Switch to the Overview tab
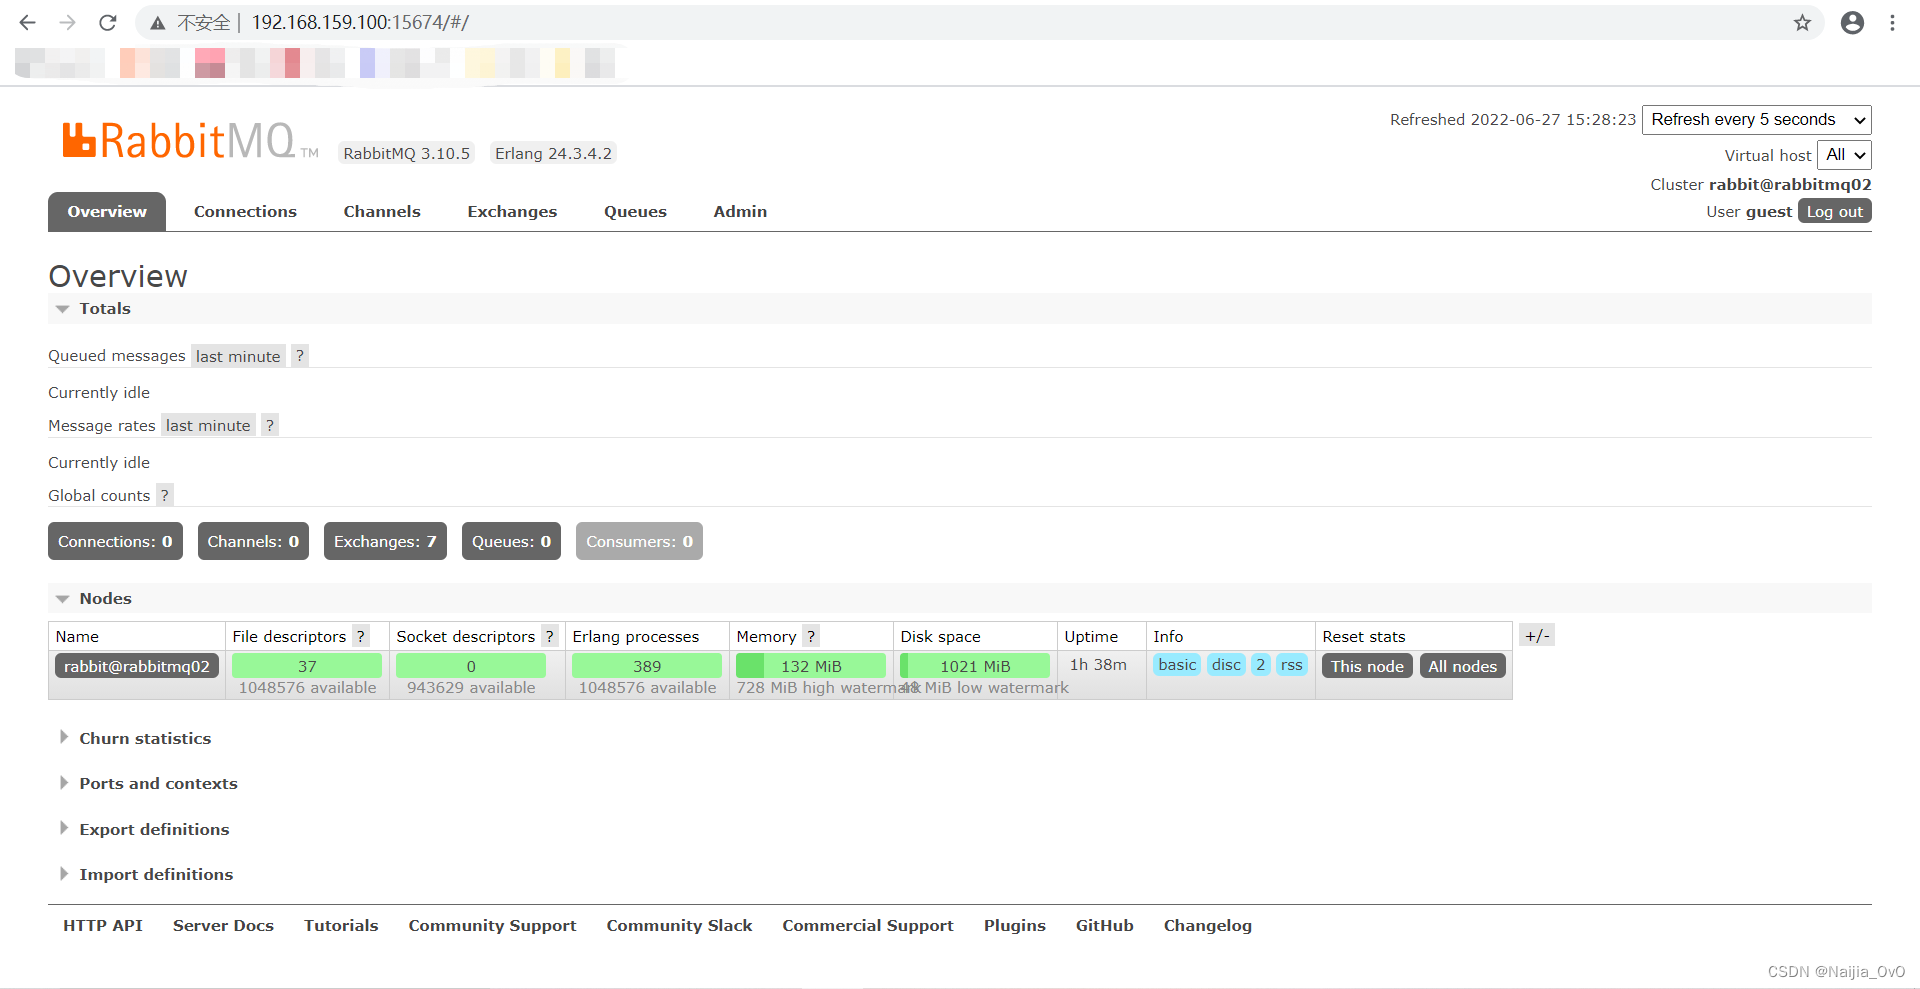Screen dimensions: 1920x989 [x=107, y=211]
